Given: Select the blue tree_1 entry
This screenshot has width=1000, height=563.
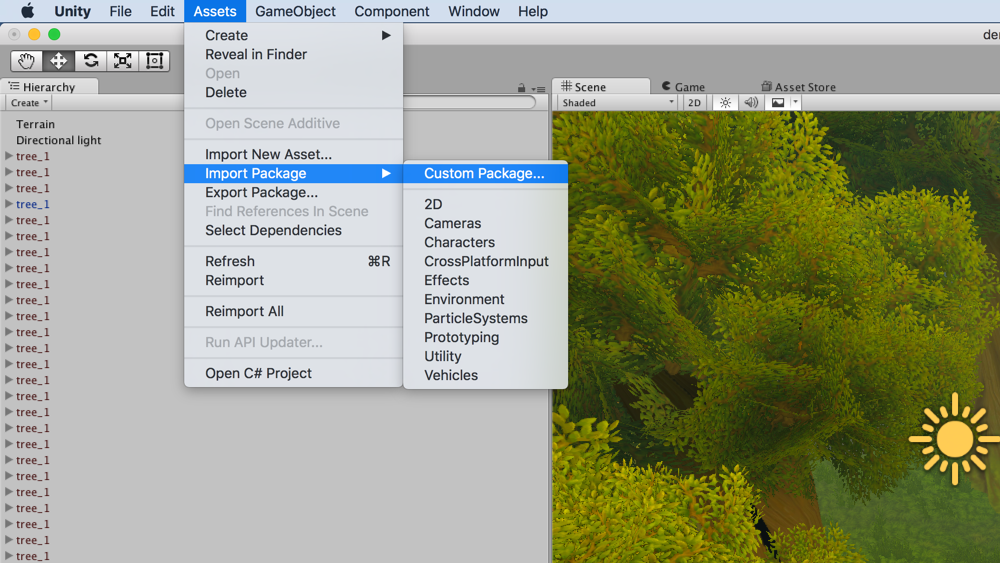Looking at the screenshot, I should (x=33, y=204).
